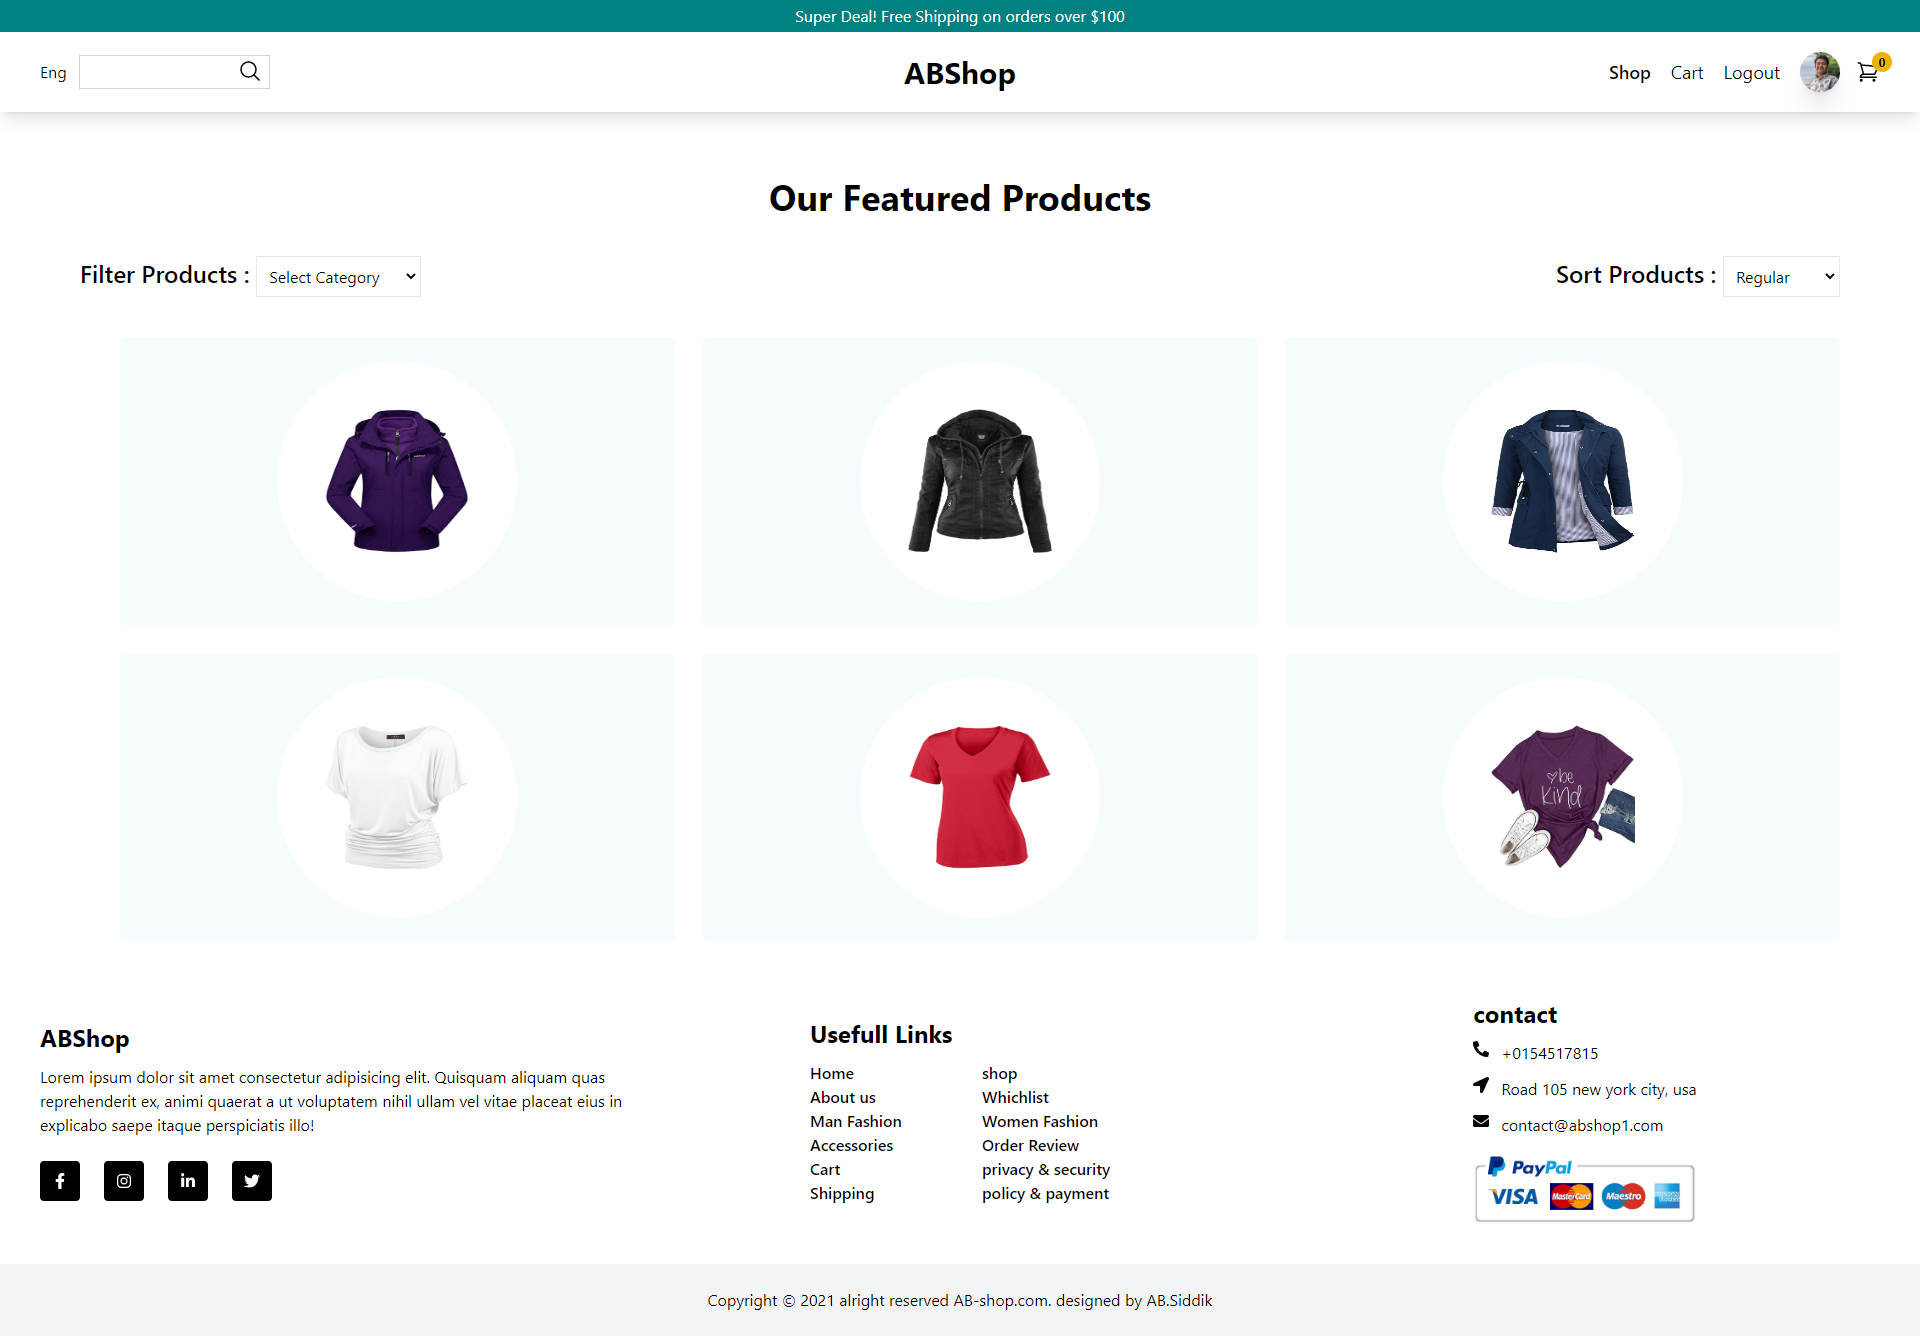This screenshot has height=1336, width=1920.
Task: Open the Select Category filter dropdown
Action: 338,276
